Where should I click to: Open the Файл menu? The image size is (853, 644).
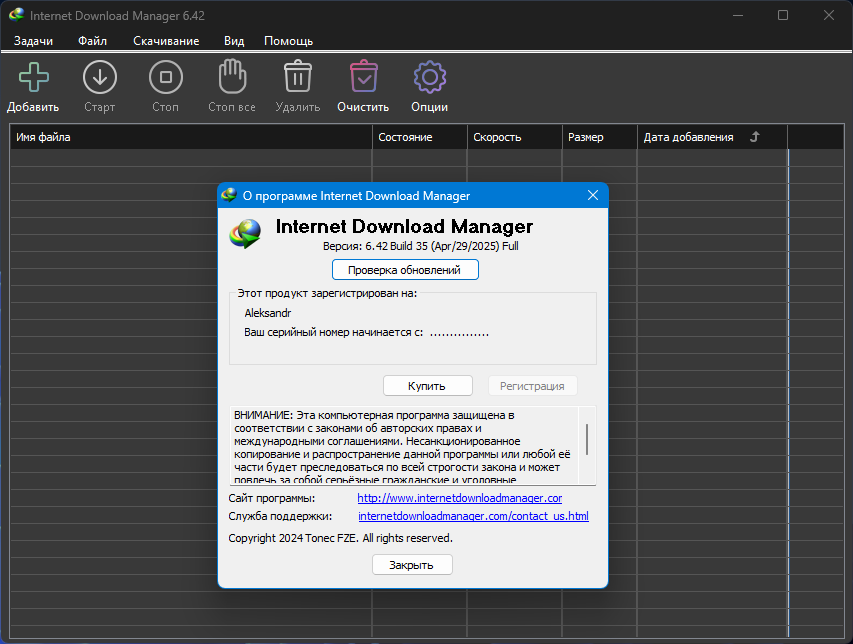(92, 41)
